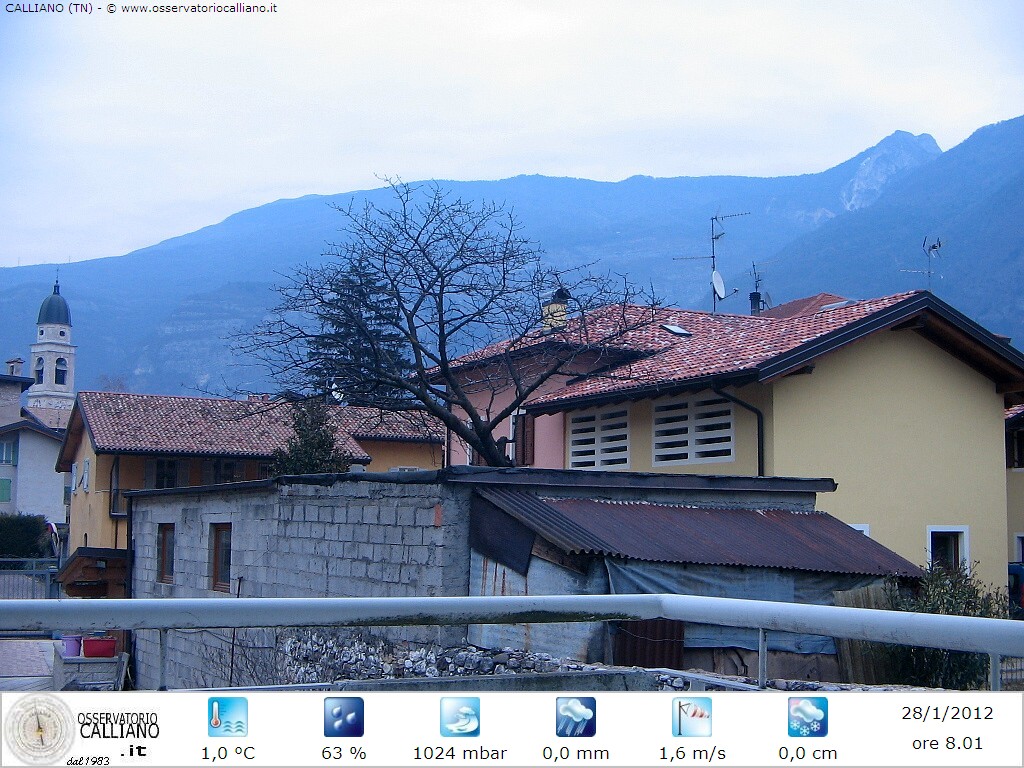Click the 63 % humidity value
This screenshot has width=1024, height=768.
[344, 753]
